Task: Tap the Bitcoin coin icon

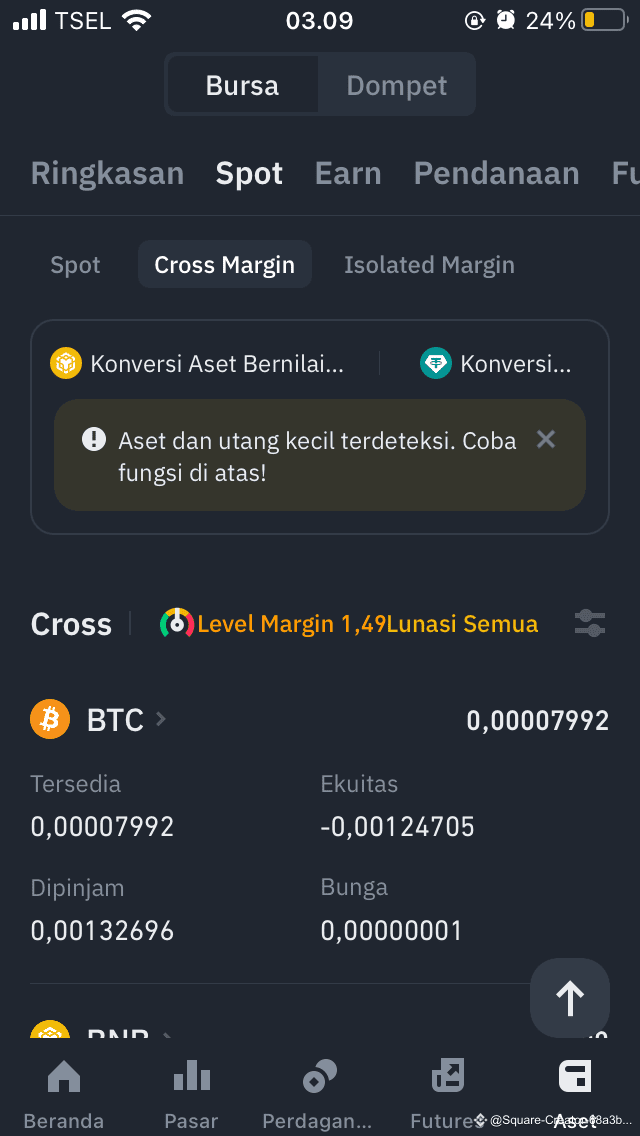Action: (x=50, y=719)
